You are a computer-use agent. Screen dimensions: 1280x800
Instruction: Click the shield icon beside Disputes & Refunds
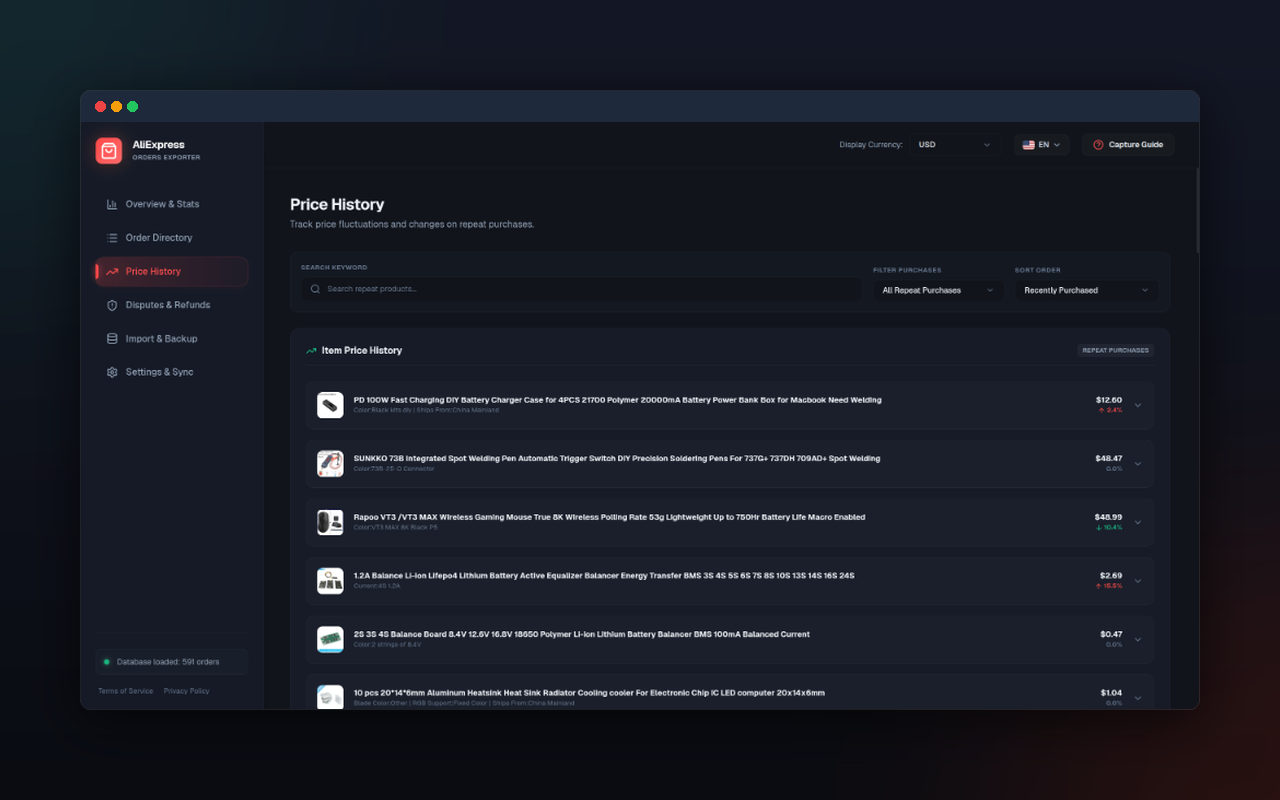(112, 305)
